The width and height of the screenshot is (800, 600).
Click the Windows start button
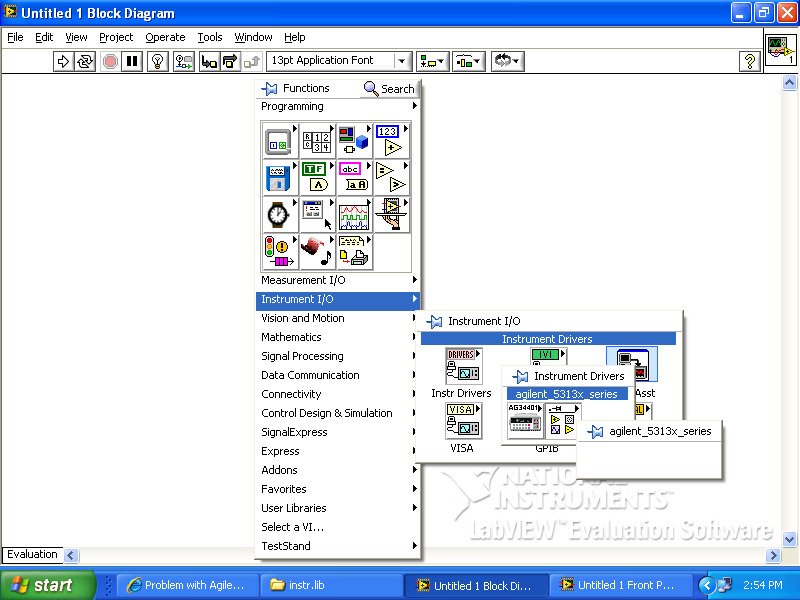click(x=47, y=585)
